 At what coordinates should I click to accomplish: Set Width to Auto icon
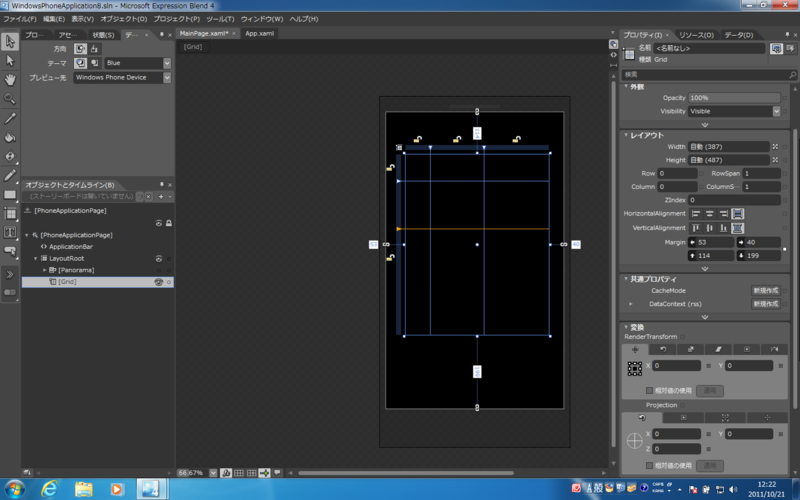[775, 146]
